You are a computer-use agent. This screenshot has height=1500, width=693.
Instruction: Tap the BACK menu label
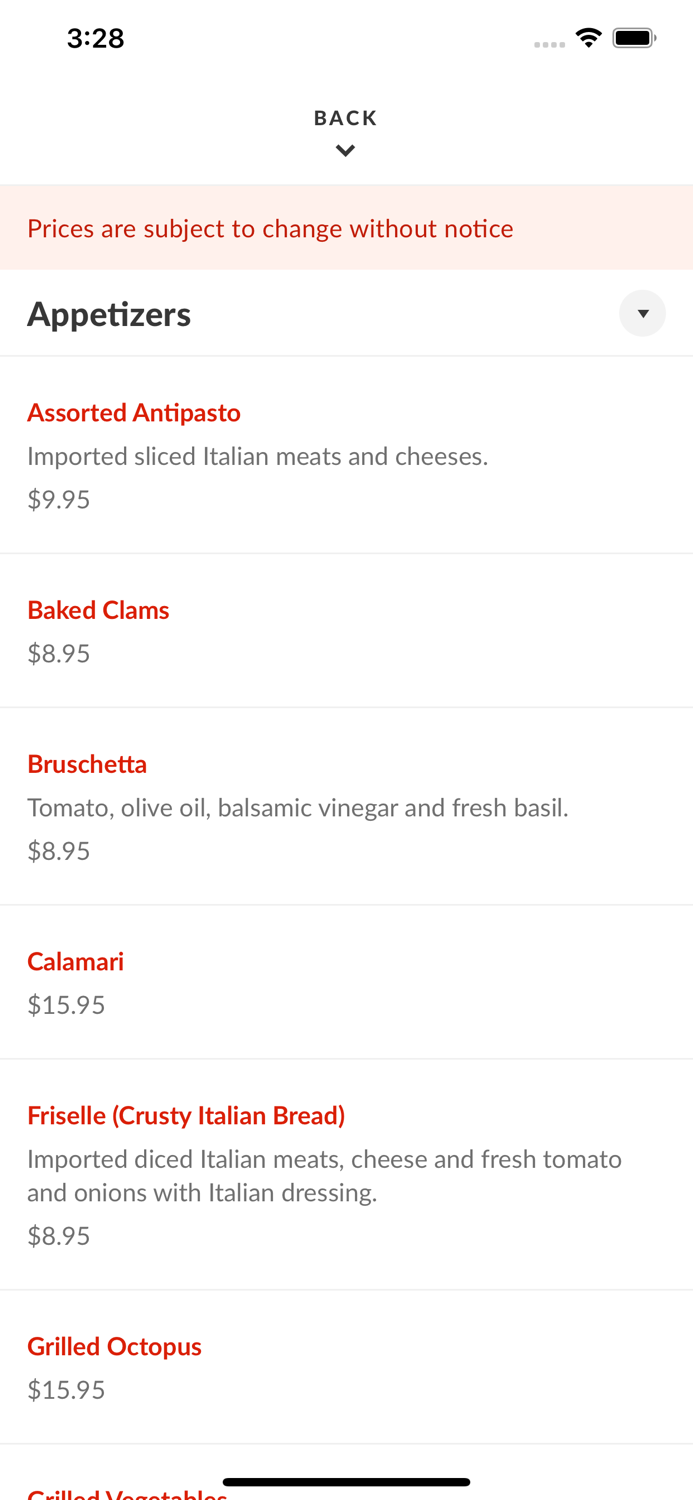pos(346,117)
